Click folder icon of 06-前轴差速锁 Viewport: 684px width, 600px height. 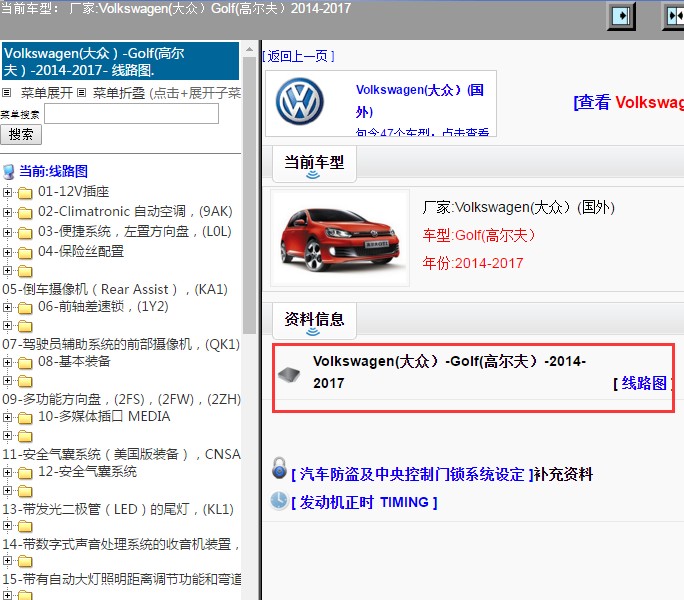pos(25,308)
